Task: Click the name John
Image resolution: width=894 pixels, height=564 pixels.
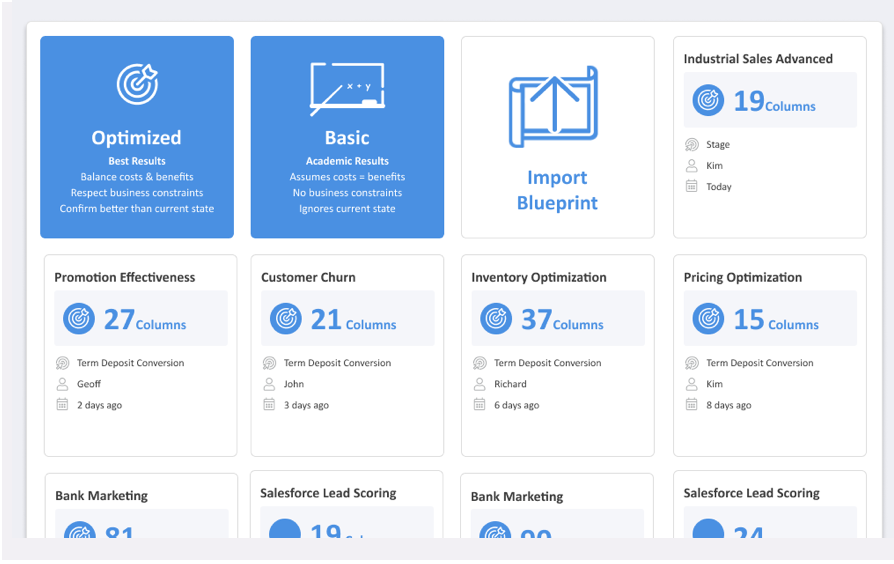Action: [x=294, y=384]
